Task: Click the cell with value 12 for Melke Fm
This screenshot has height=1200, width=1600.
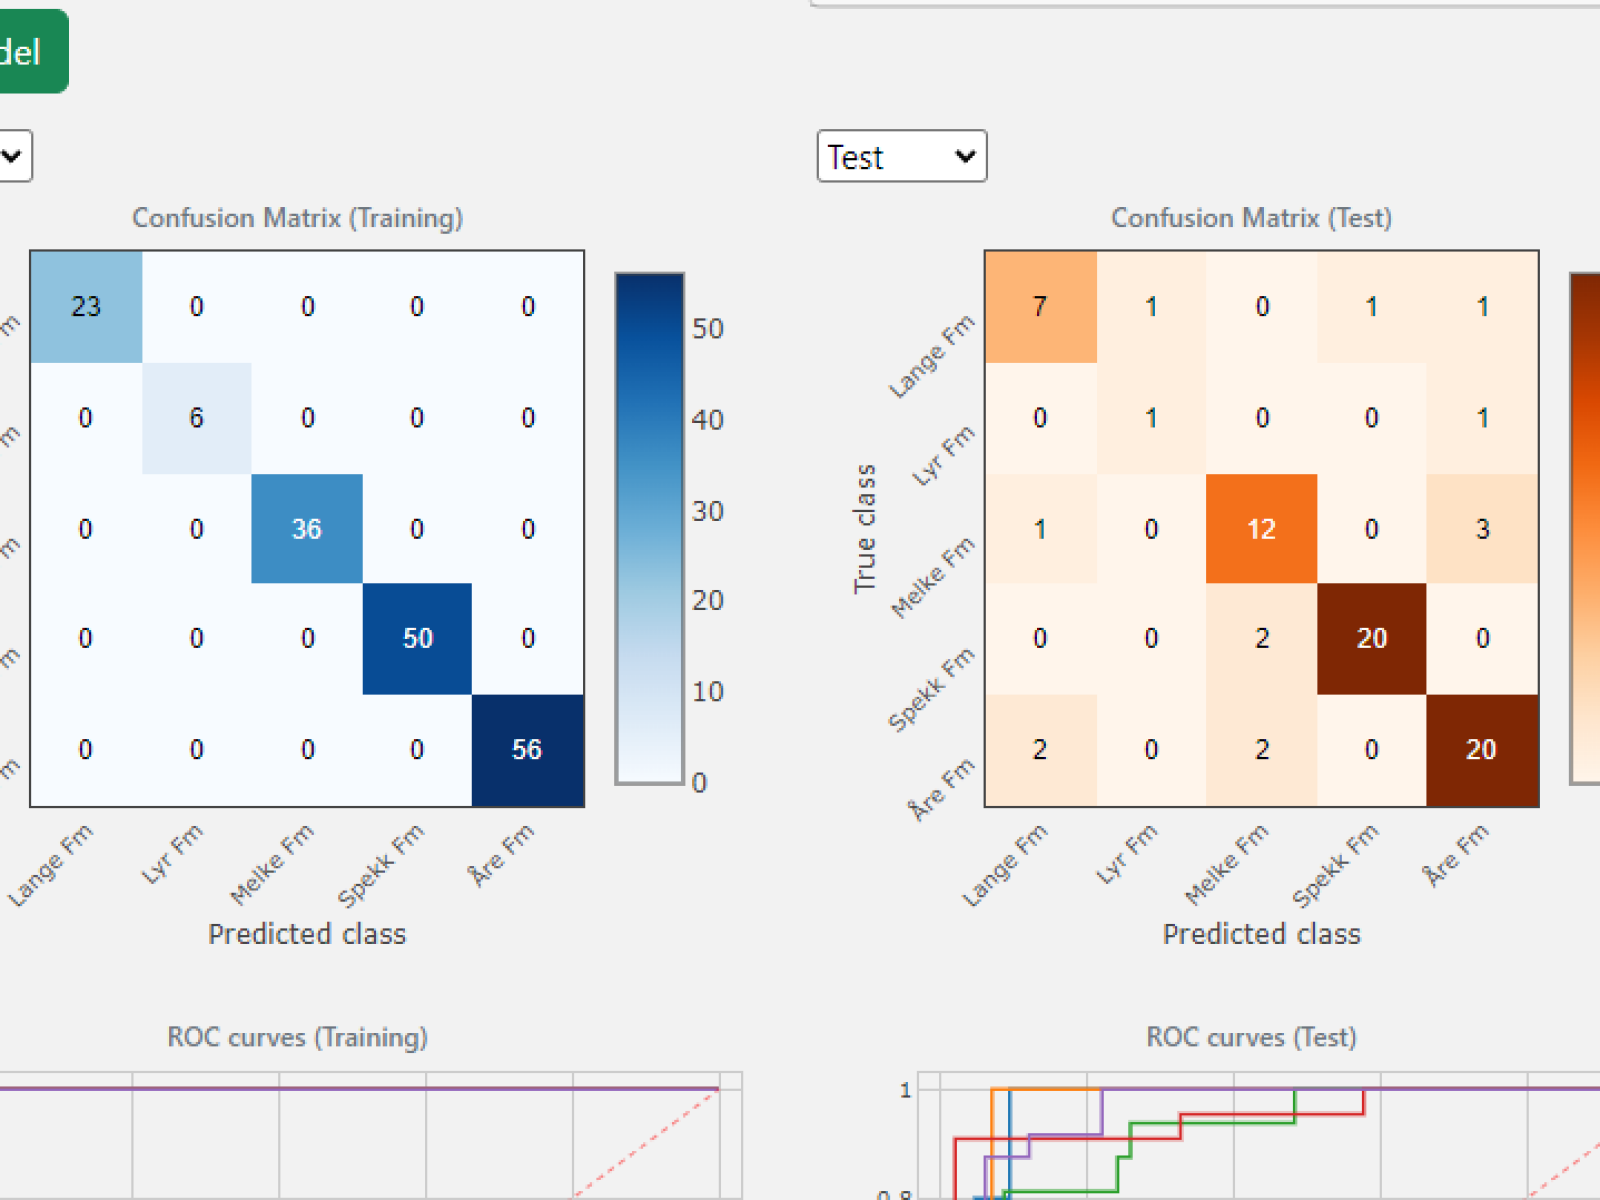Action: pos(1262,529)
